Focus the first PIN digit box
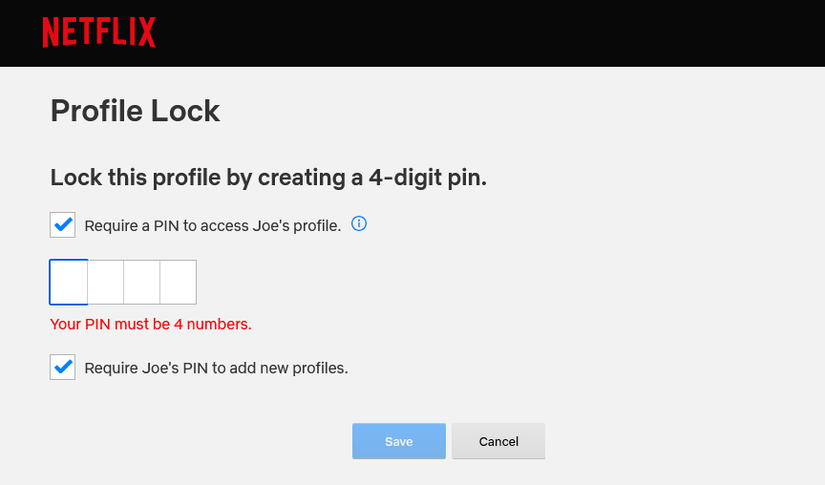Screen dimensions: 825x485 coord(69,282)
